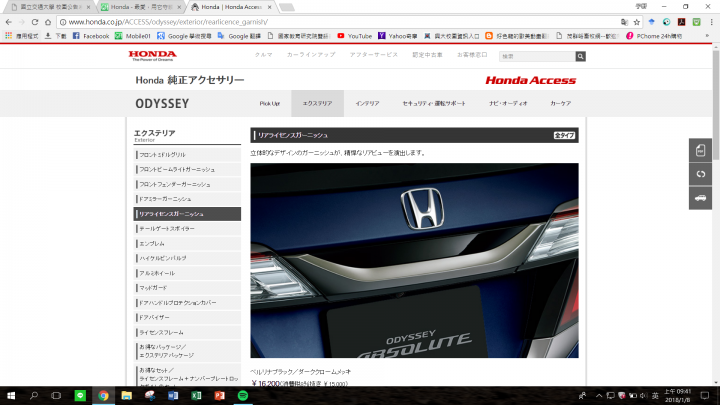Screen dimensions: 720x405
Task: Go back using browser back arrow
Action: [x=9, y=22]
